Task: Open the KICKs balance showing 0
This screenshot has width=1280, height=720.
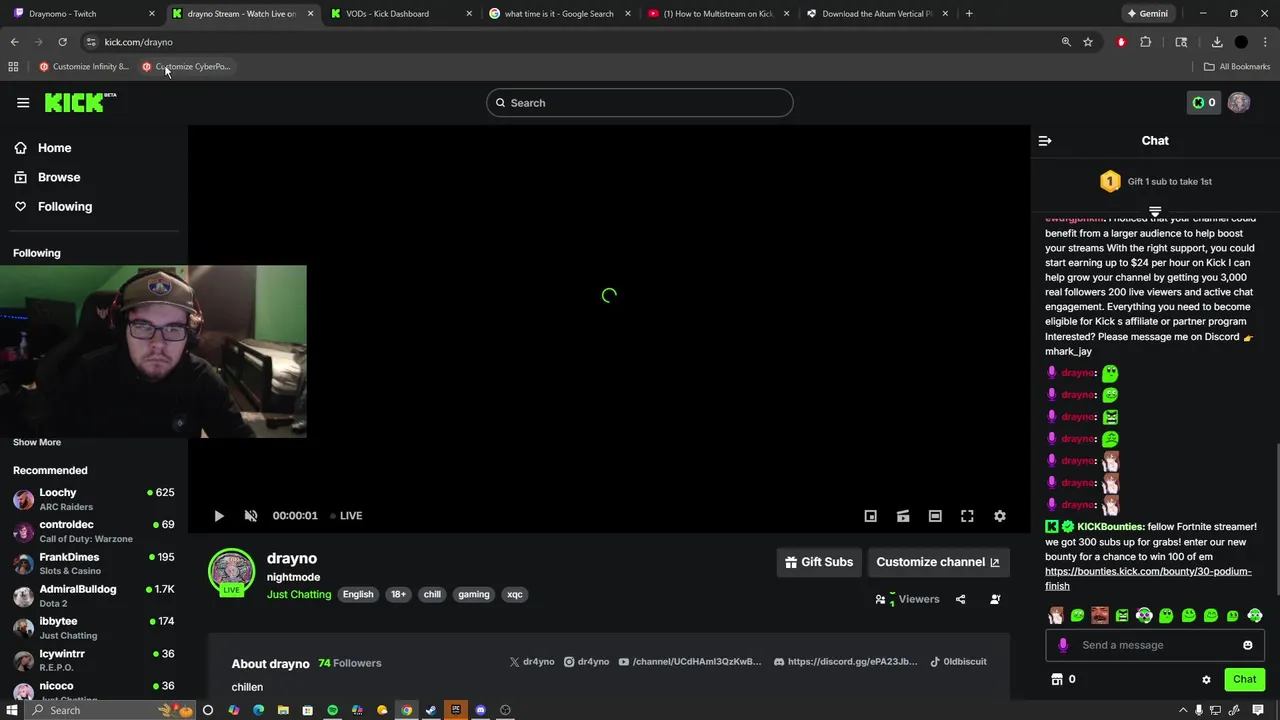Action: click(1204, 102)
